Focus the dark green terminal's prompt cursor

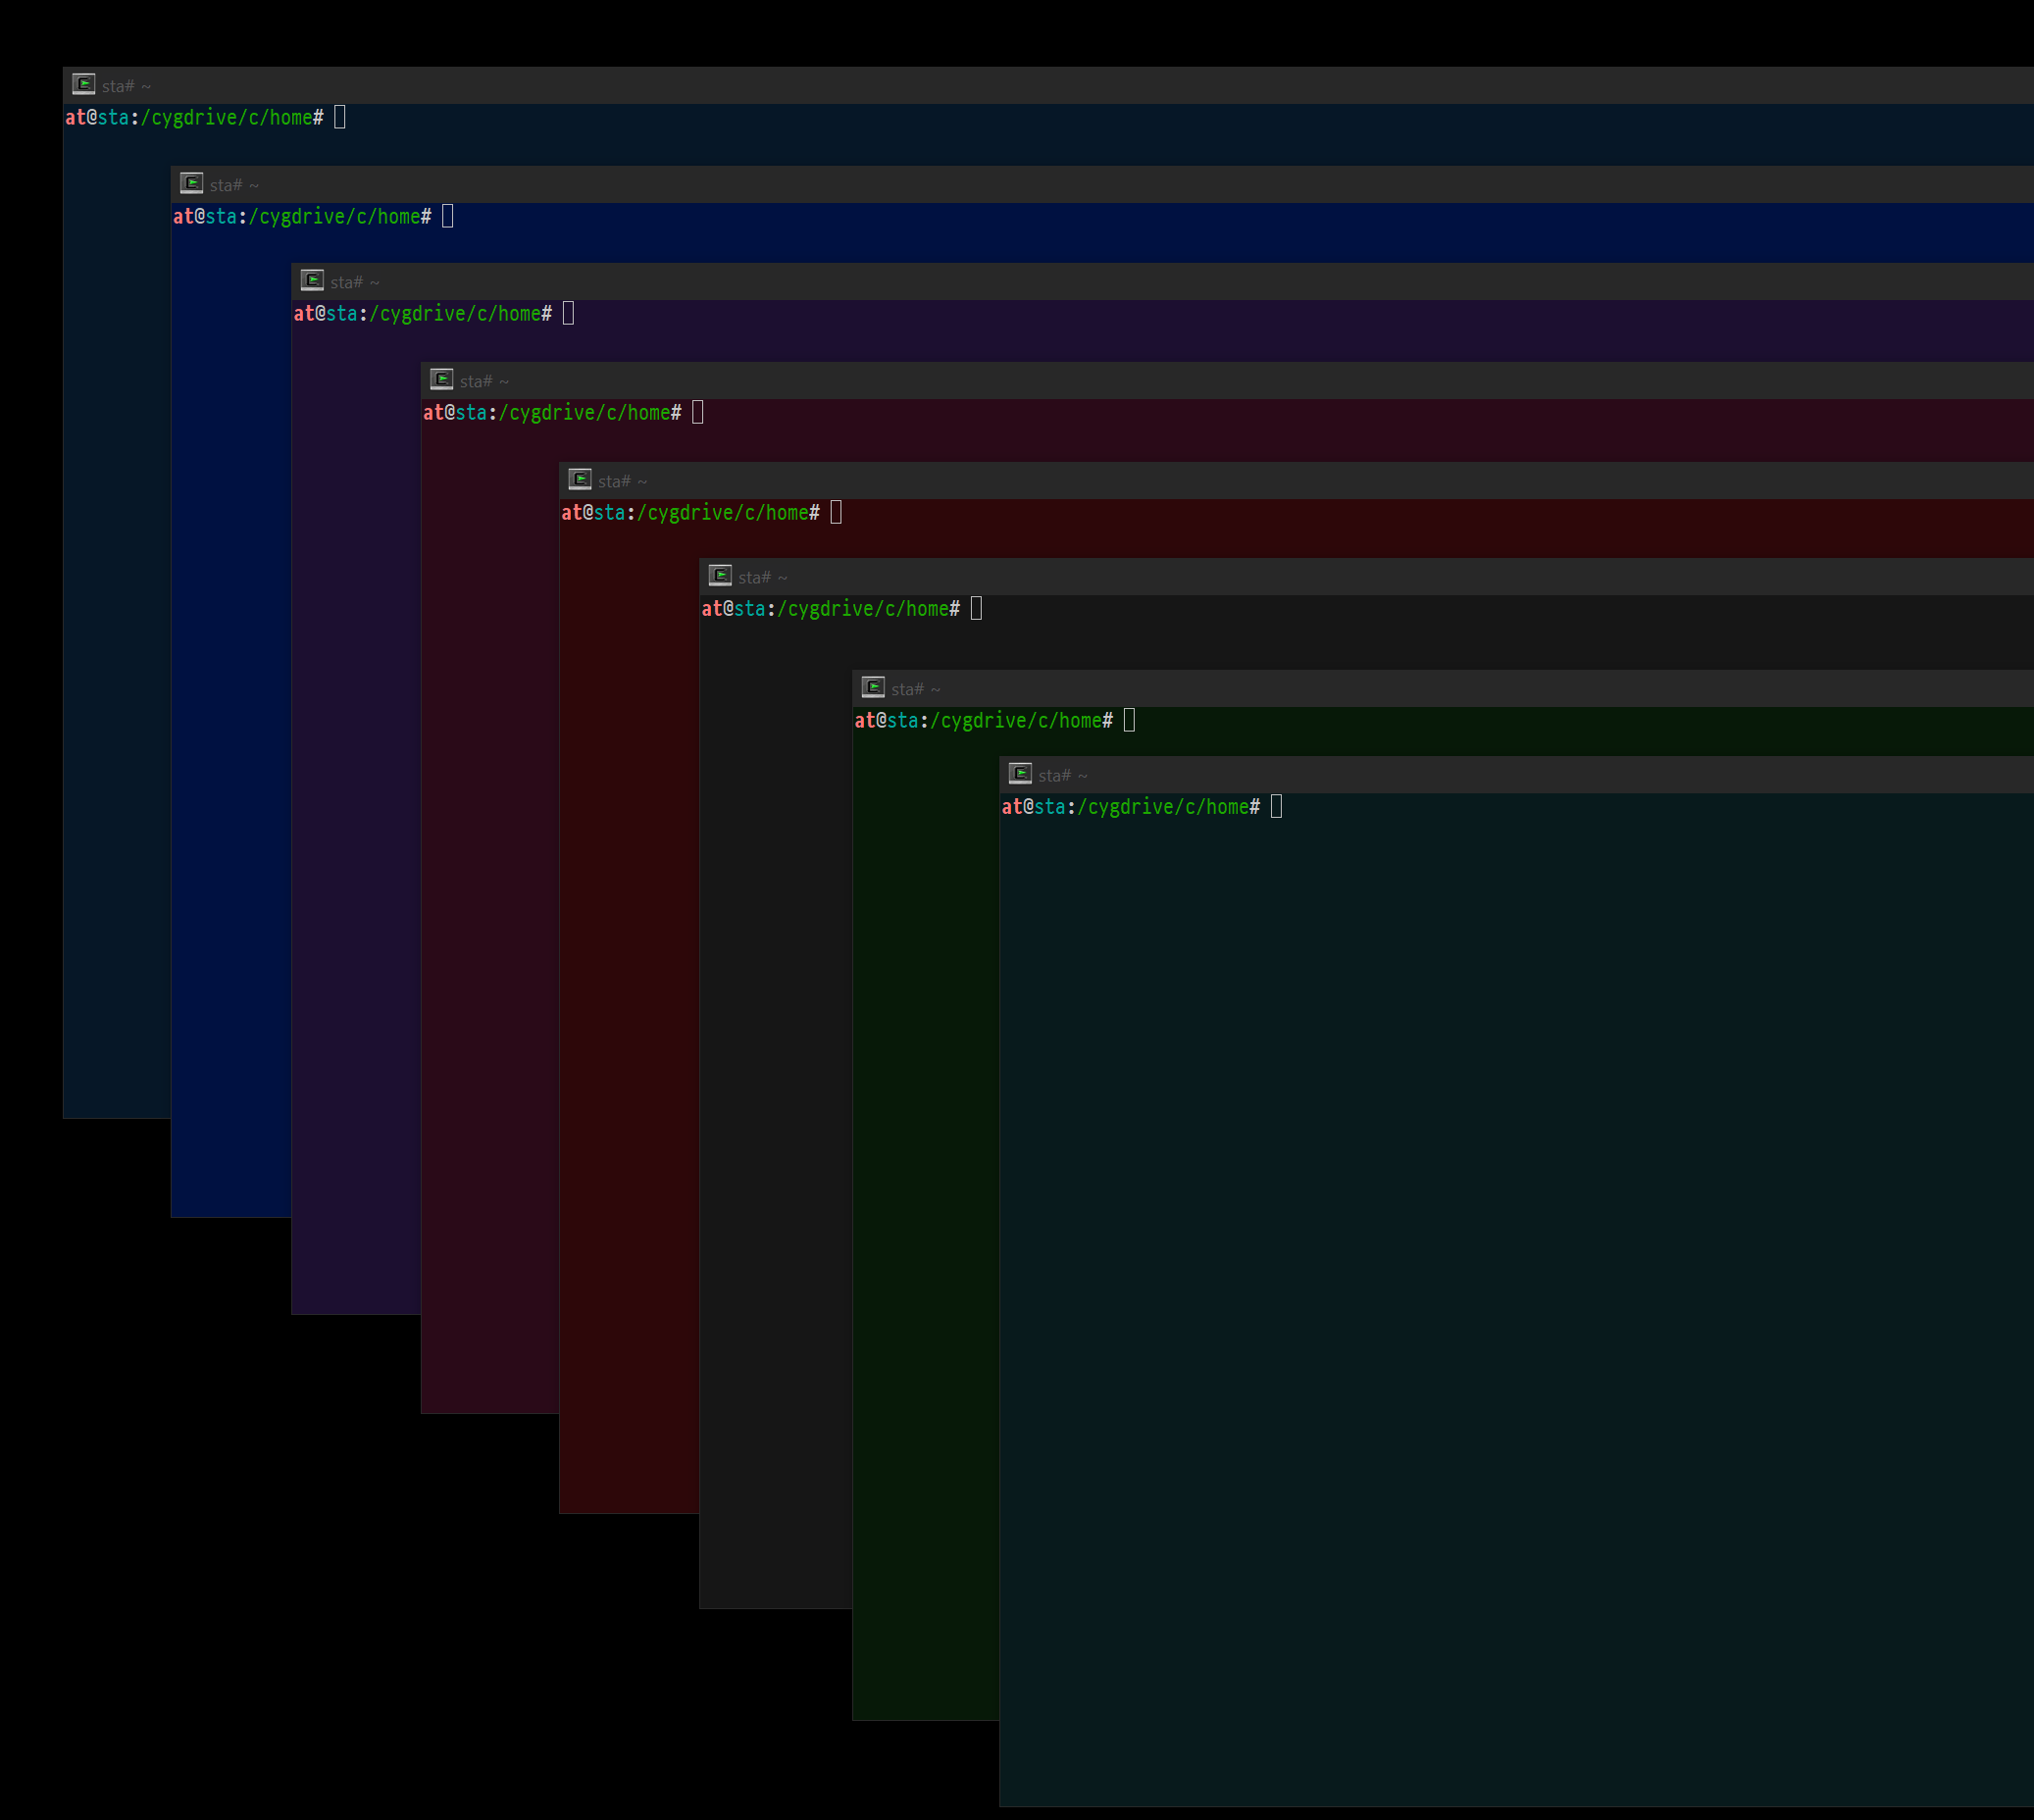pos(1129,720)
